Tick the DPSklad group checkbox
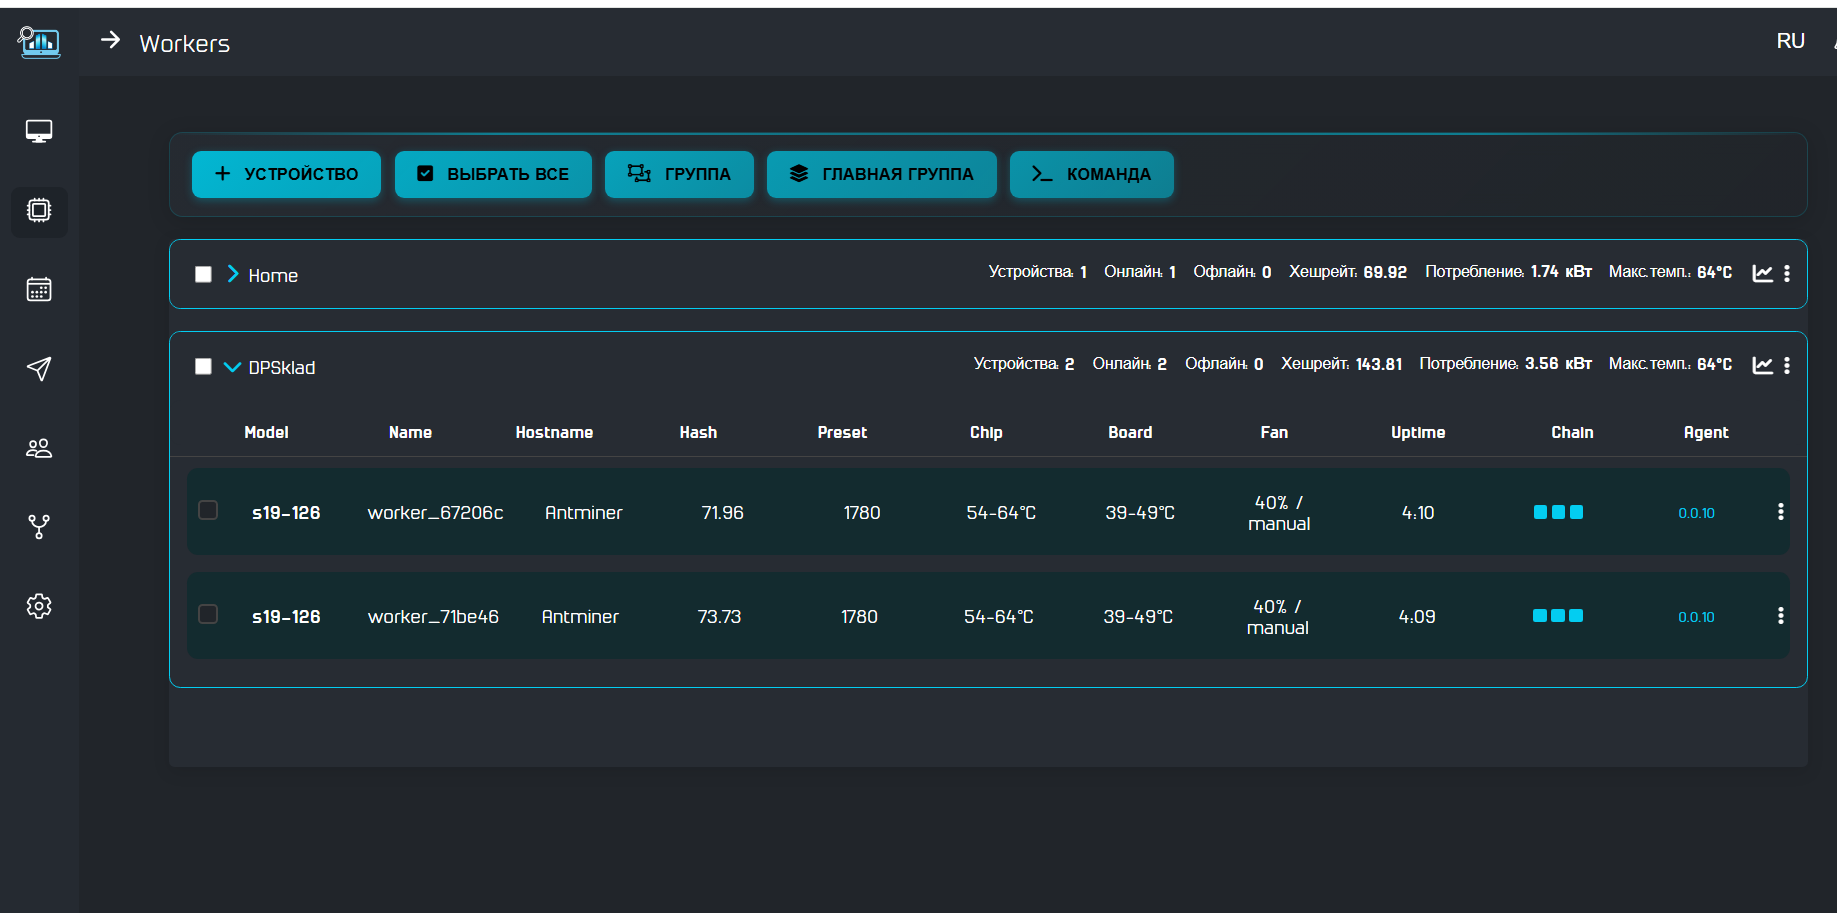Viewport: 1837px width, 913px height. pyautogui.click(x=203, y=366)
